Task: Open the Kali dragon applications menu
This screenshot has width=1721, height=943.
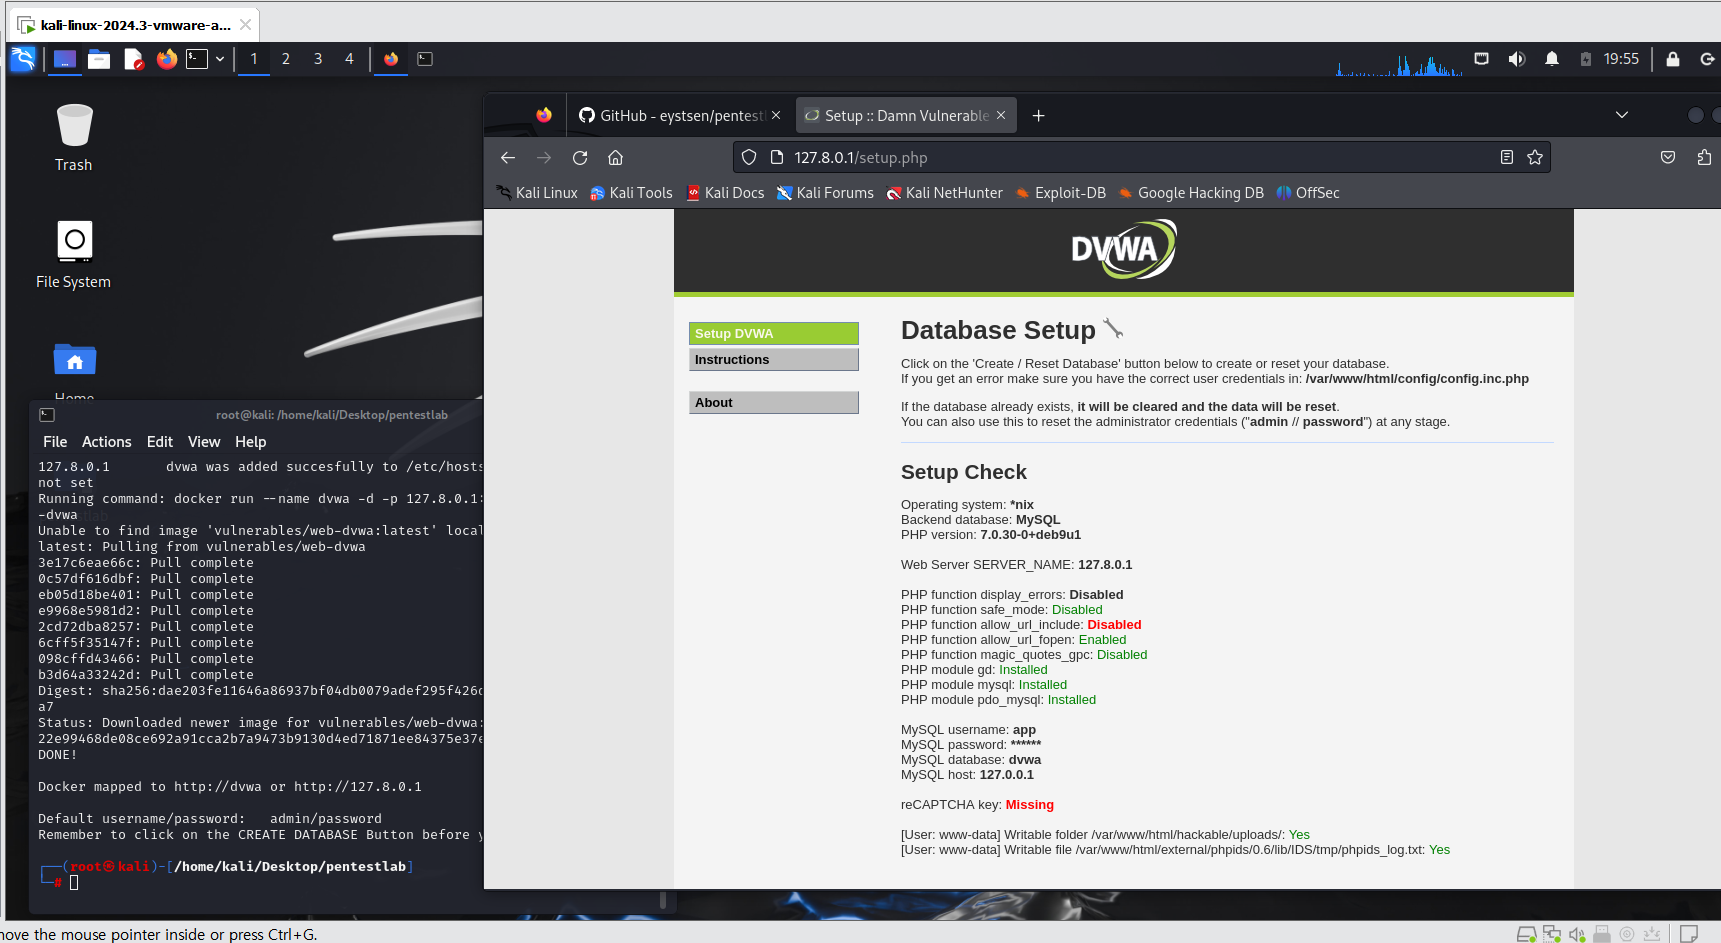Action: pos(23,59)
